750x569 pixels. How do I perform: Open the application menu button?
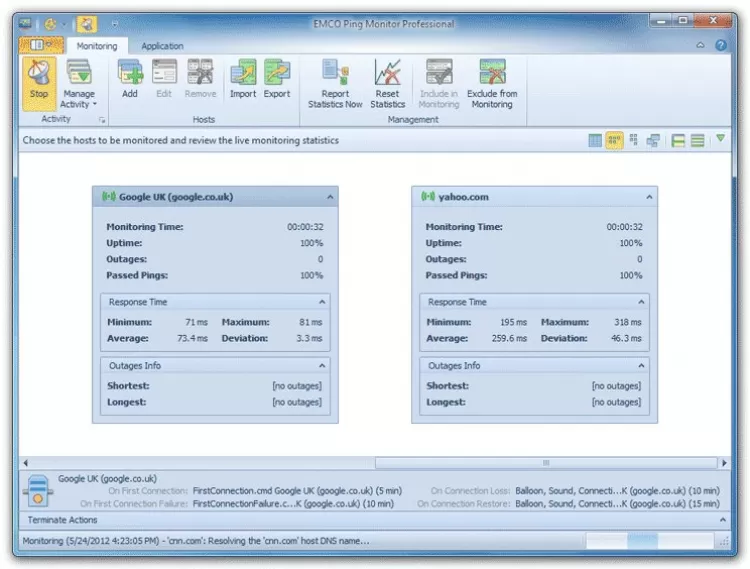[x=41, y=45]
